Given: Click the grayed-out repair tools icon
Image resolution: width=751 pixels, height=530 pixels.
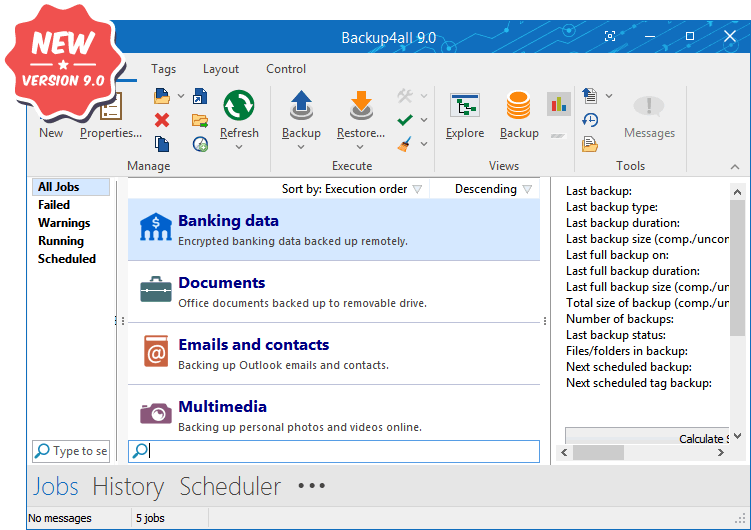Looking at the screenshot, I should click(405, 96).
